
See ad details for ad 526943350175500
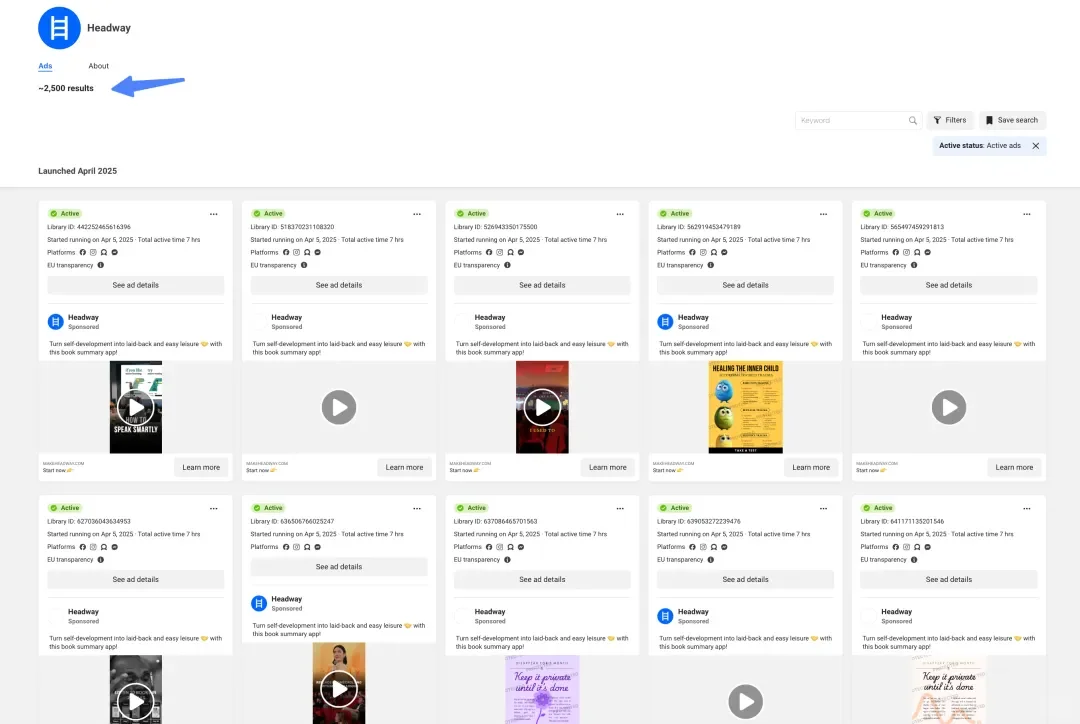[542, 285]
